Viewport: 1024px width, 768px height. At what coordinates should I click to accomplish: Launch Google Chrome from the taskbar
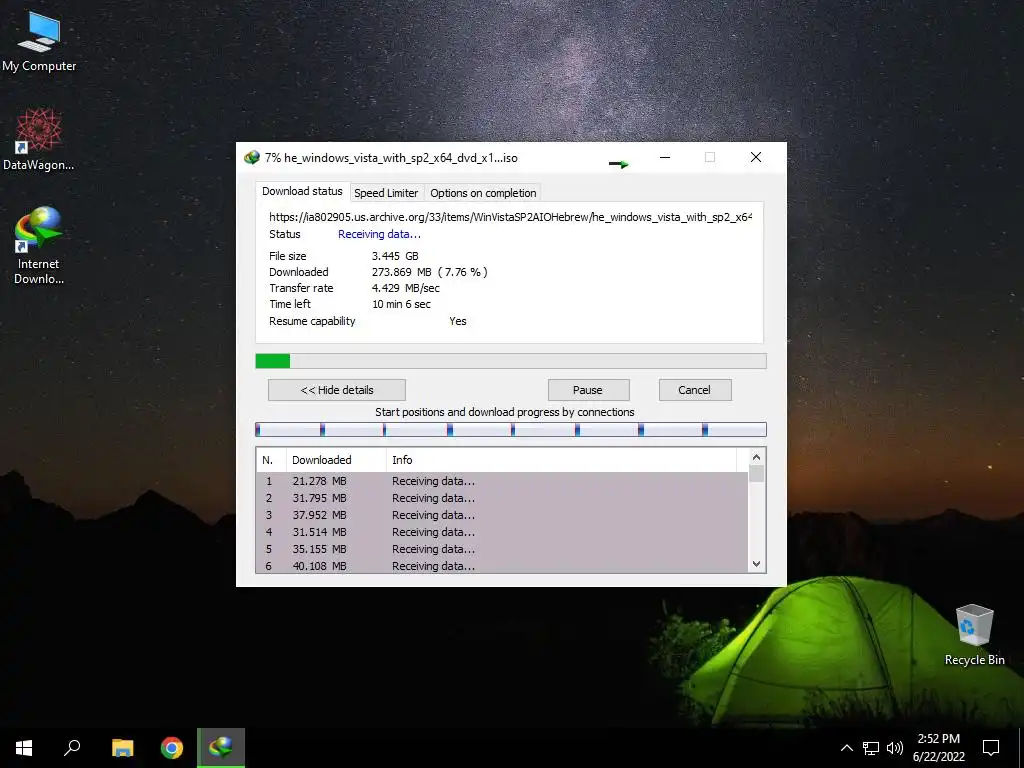point(172,748)
